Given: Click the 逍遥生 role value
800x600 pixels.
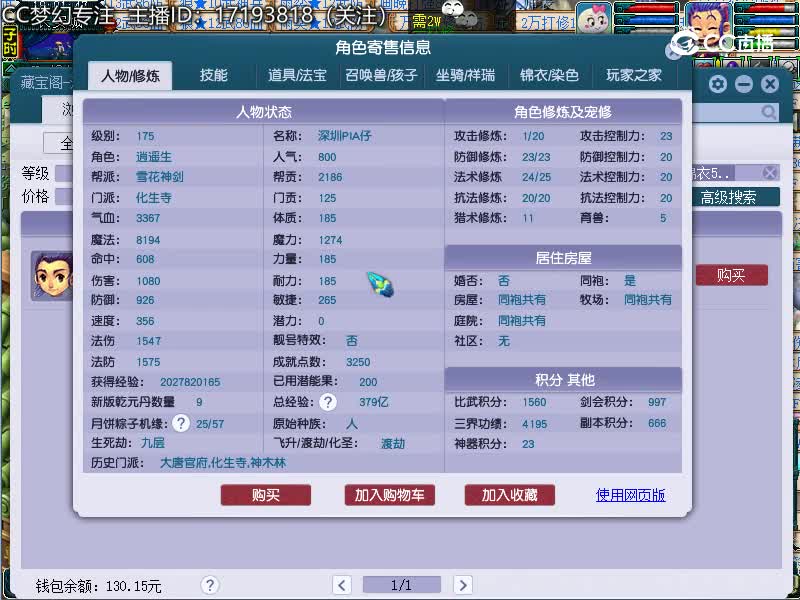Looking at the screenshot, I should pos(154,157).
